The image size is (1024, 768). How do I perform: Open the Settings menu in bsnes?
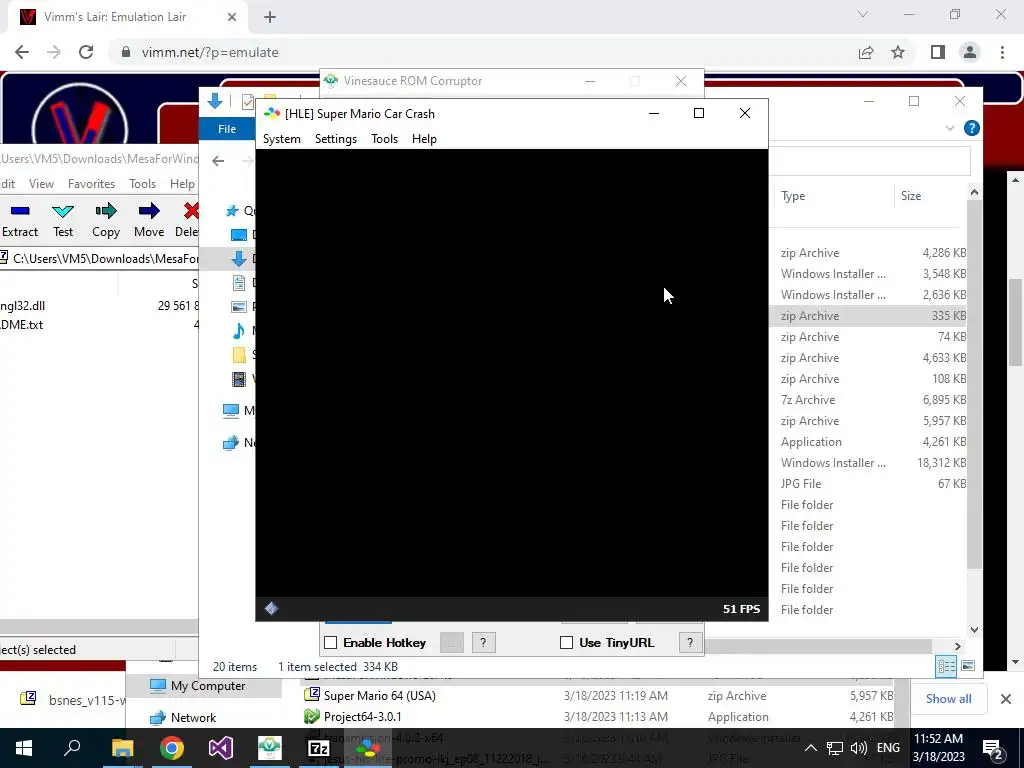coord(336,138)
